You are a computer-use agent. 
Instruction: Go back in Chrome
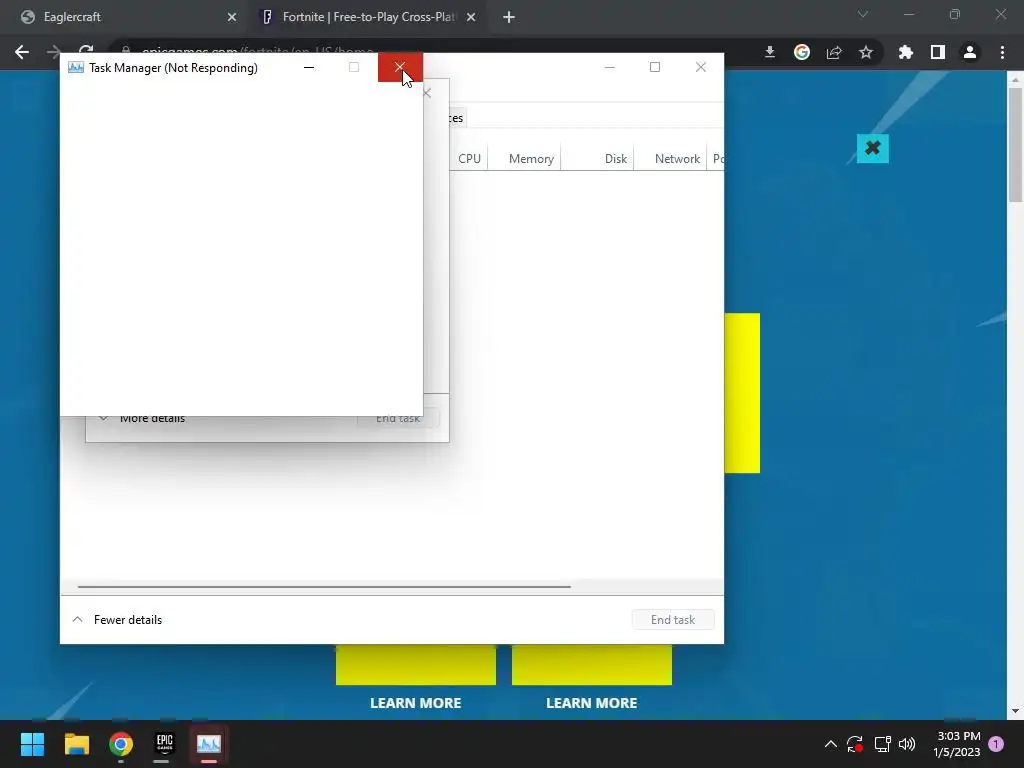(22, 52)
